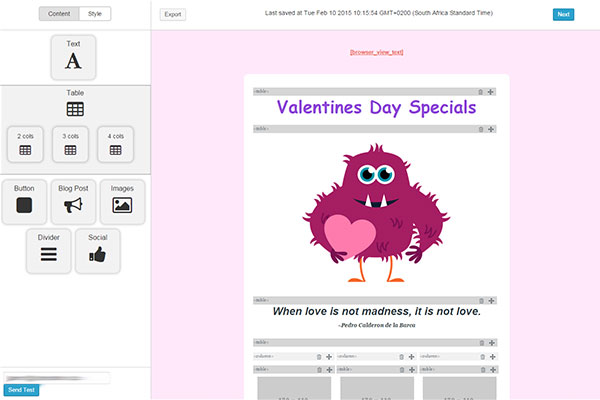The image size is (600, 400).
Task: Delete the first column in the three-column row
Action: pos(319,357)
